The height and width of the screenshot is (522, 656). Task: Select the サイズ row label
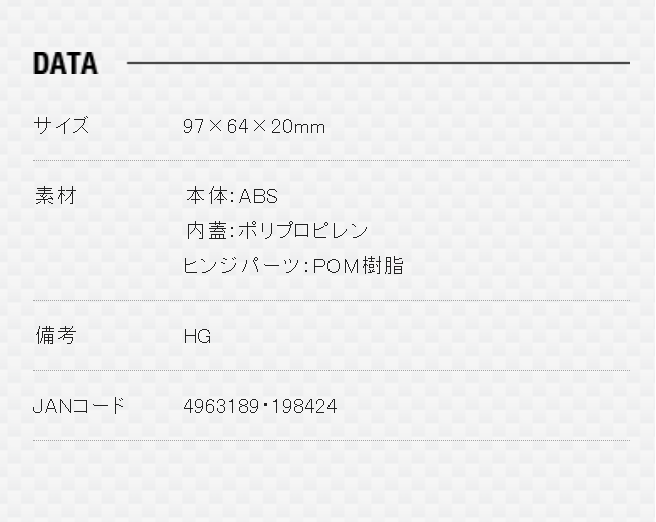(61, 125)
